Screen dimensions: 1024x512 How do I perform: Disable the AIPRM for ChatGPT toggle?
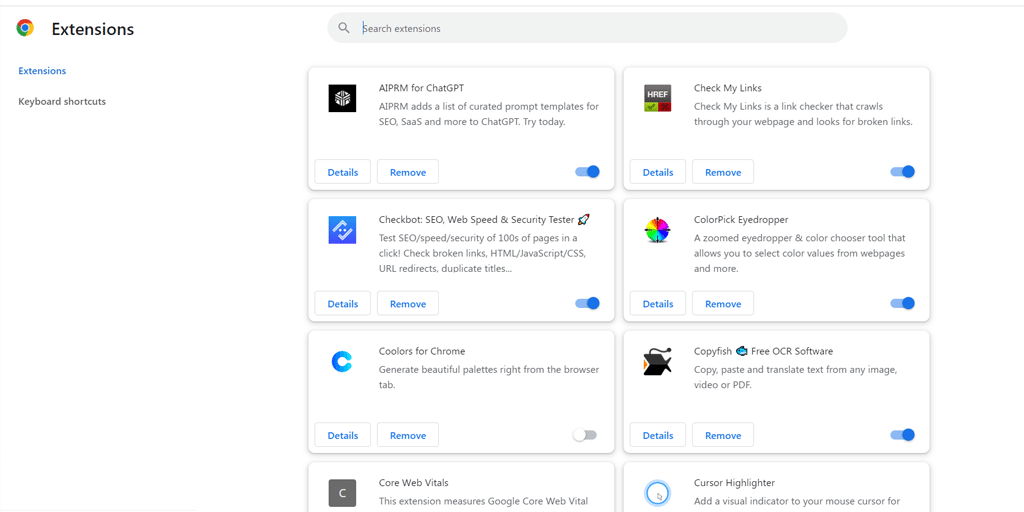pos(588,172)
